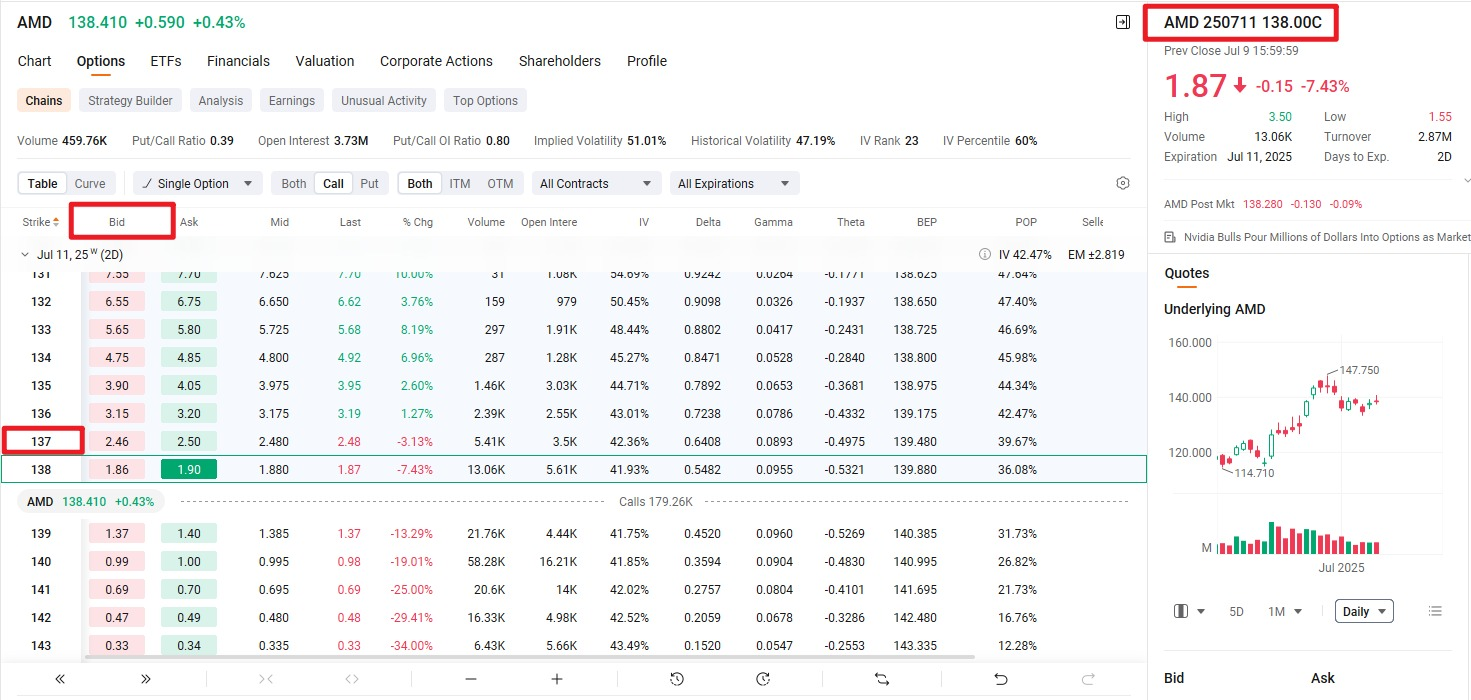This screenshot has width=1471, height=700.
Task: Click the minus icon in bottom toolbar
Action: click(471, 679)
